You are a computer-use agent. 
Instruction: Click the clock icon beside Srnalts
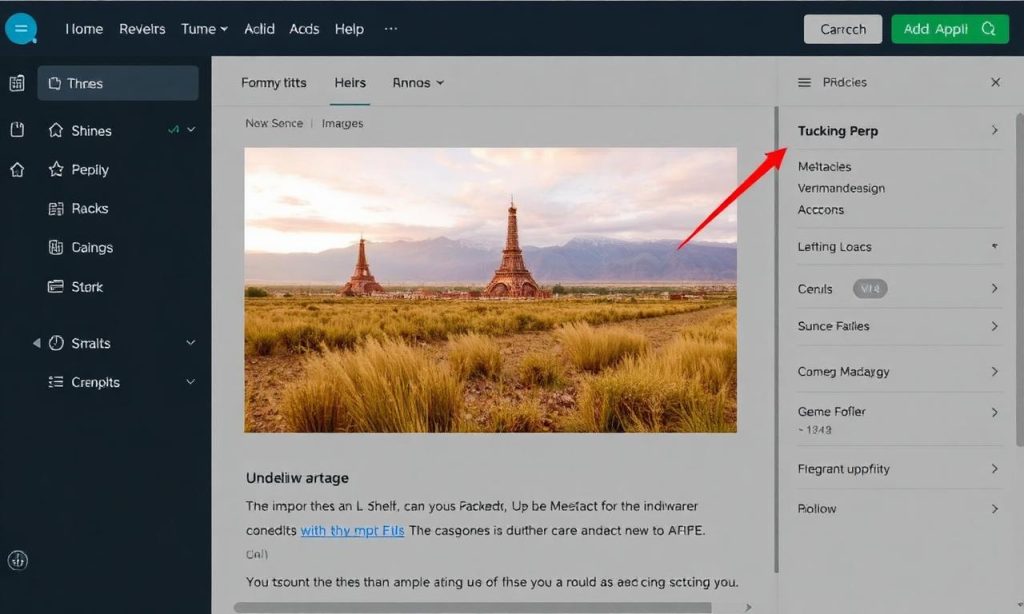point(56,343)
